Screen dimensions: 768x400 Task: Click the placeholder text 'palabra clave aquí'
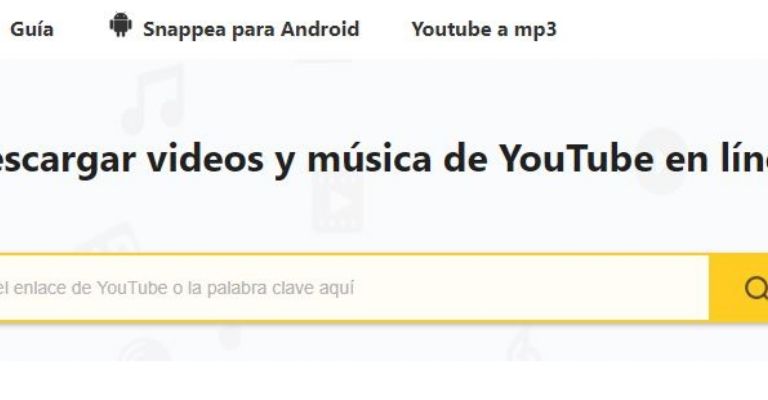click(x=280, y=288)
